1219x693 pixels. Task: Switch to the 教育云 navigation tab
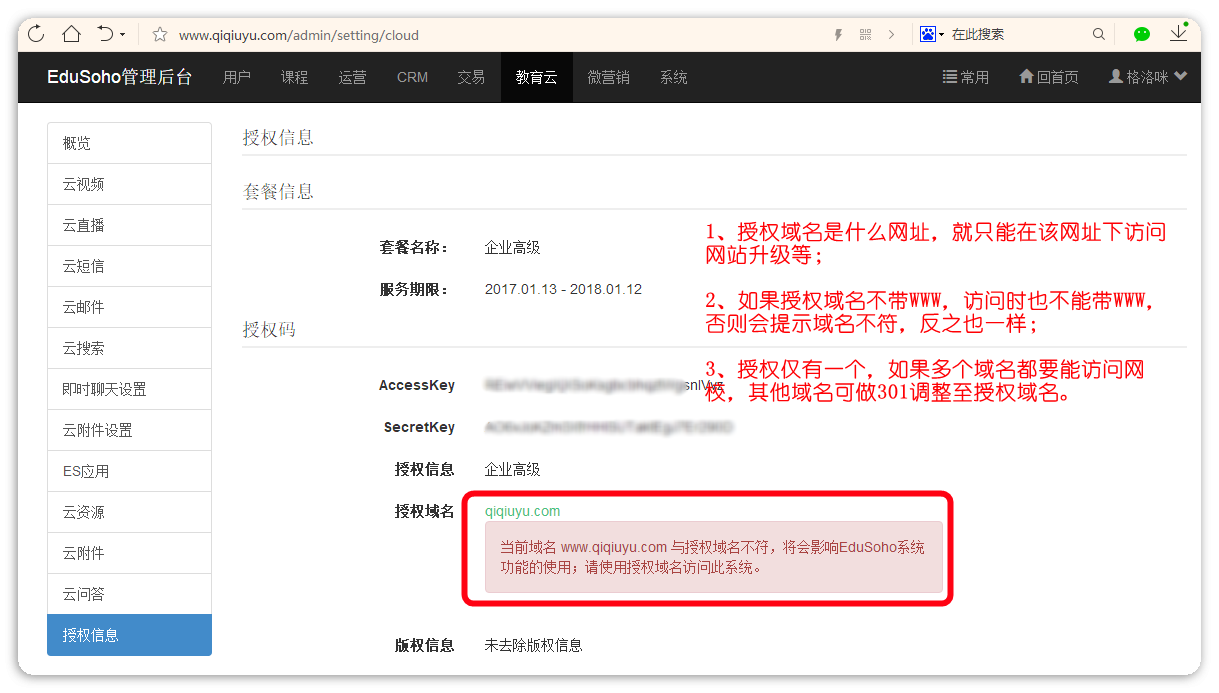pyautogui.click(x=536, y=77)
